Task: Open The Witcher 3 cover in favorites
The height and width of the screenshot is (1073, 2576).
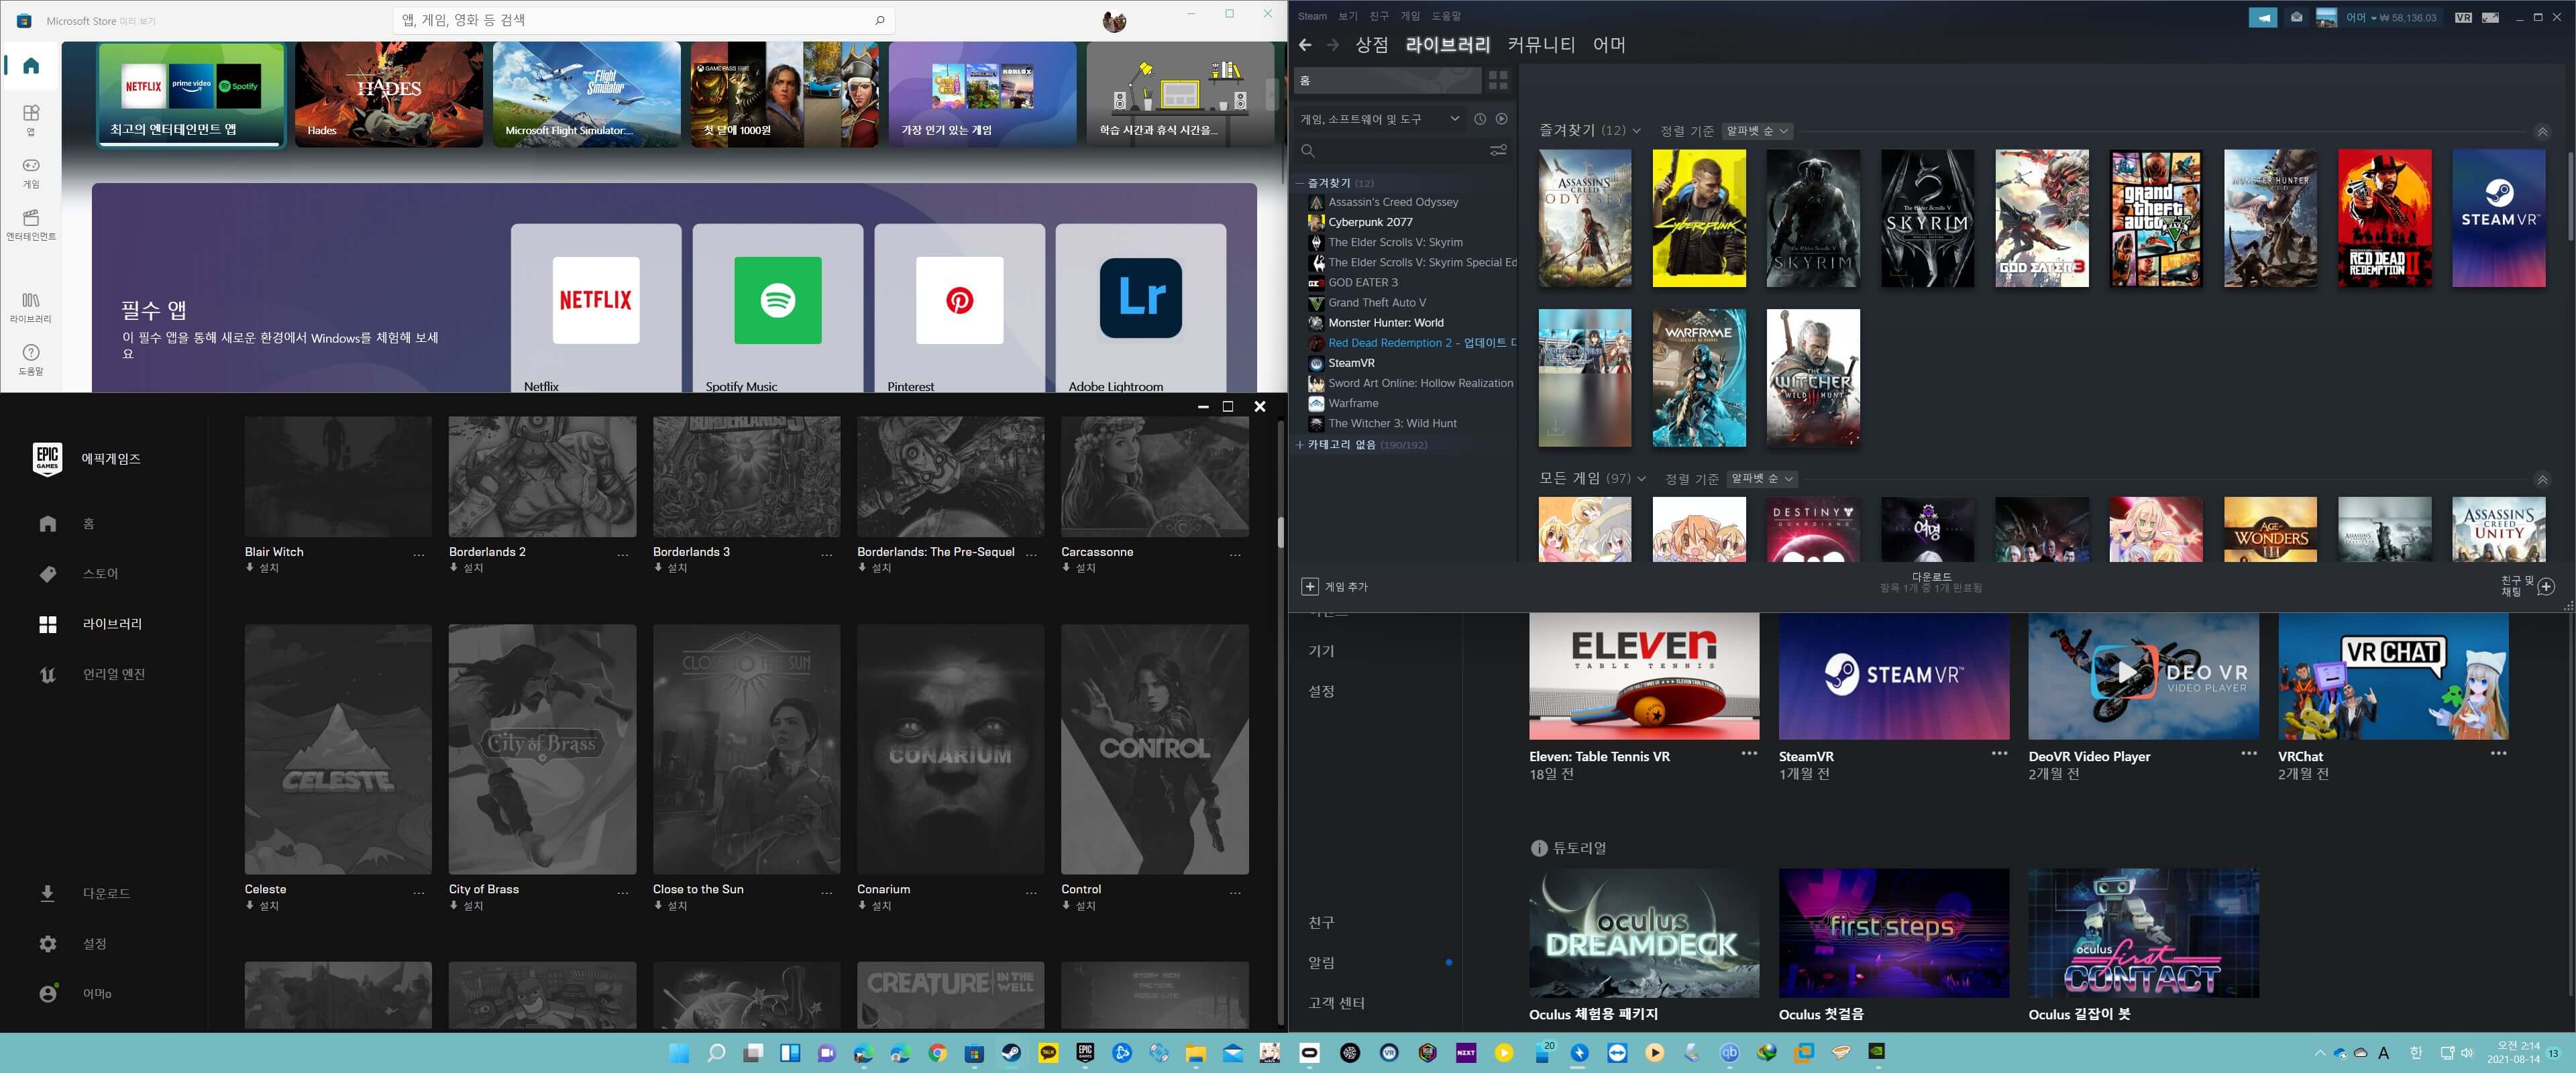Action: click(1813, 378)
